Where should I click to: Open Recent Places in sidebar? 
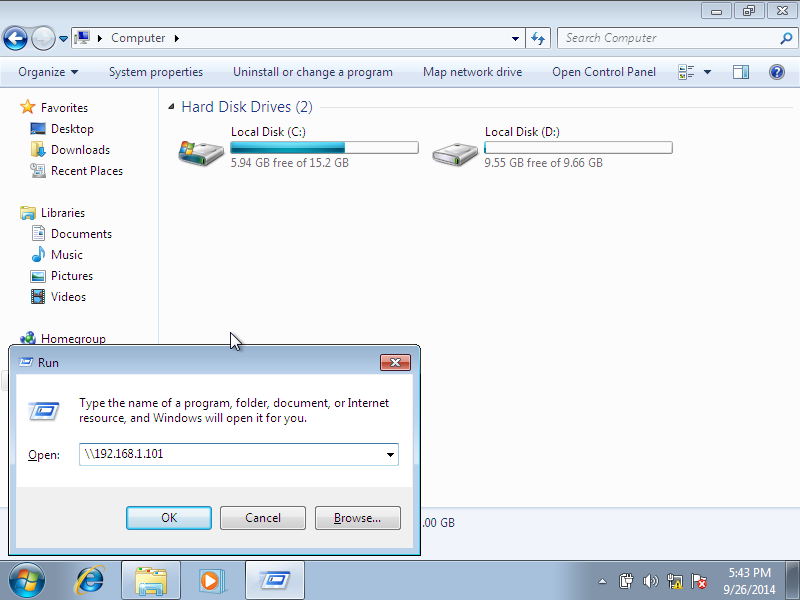click(x=87, y=171)
